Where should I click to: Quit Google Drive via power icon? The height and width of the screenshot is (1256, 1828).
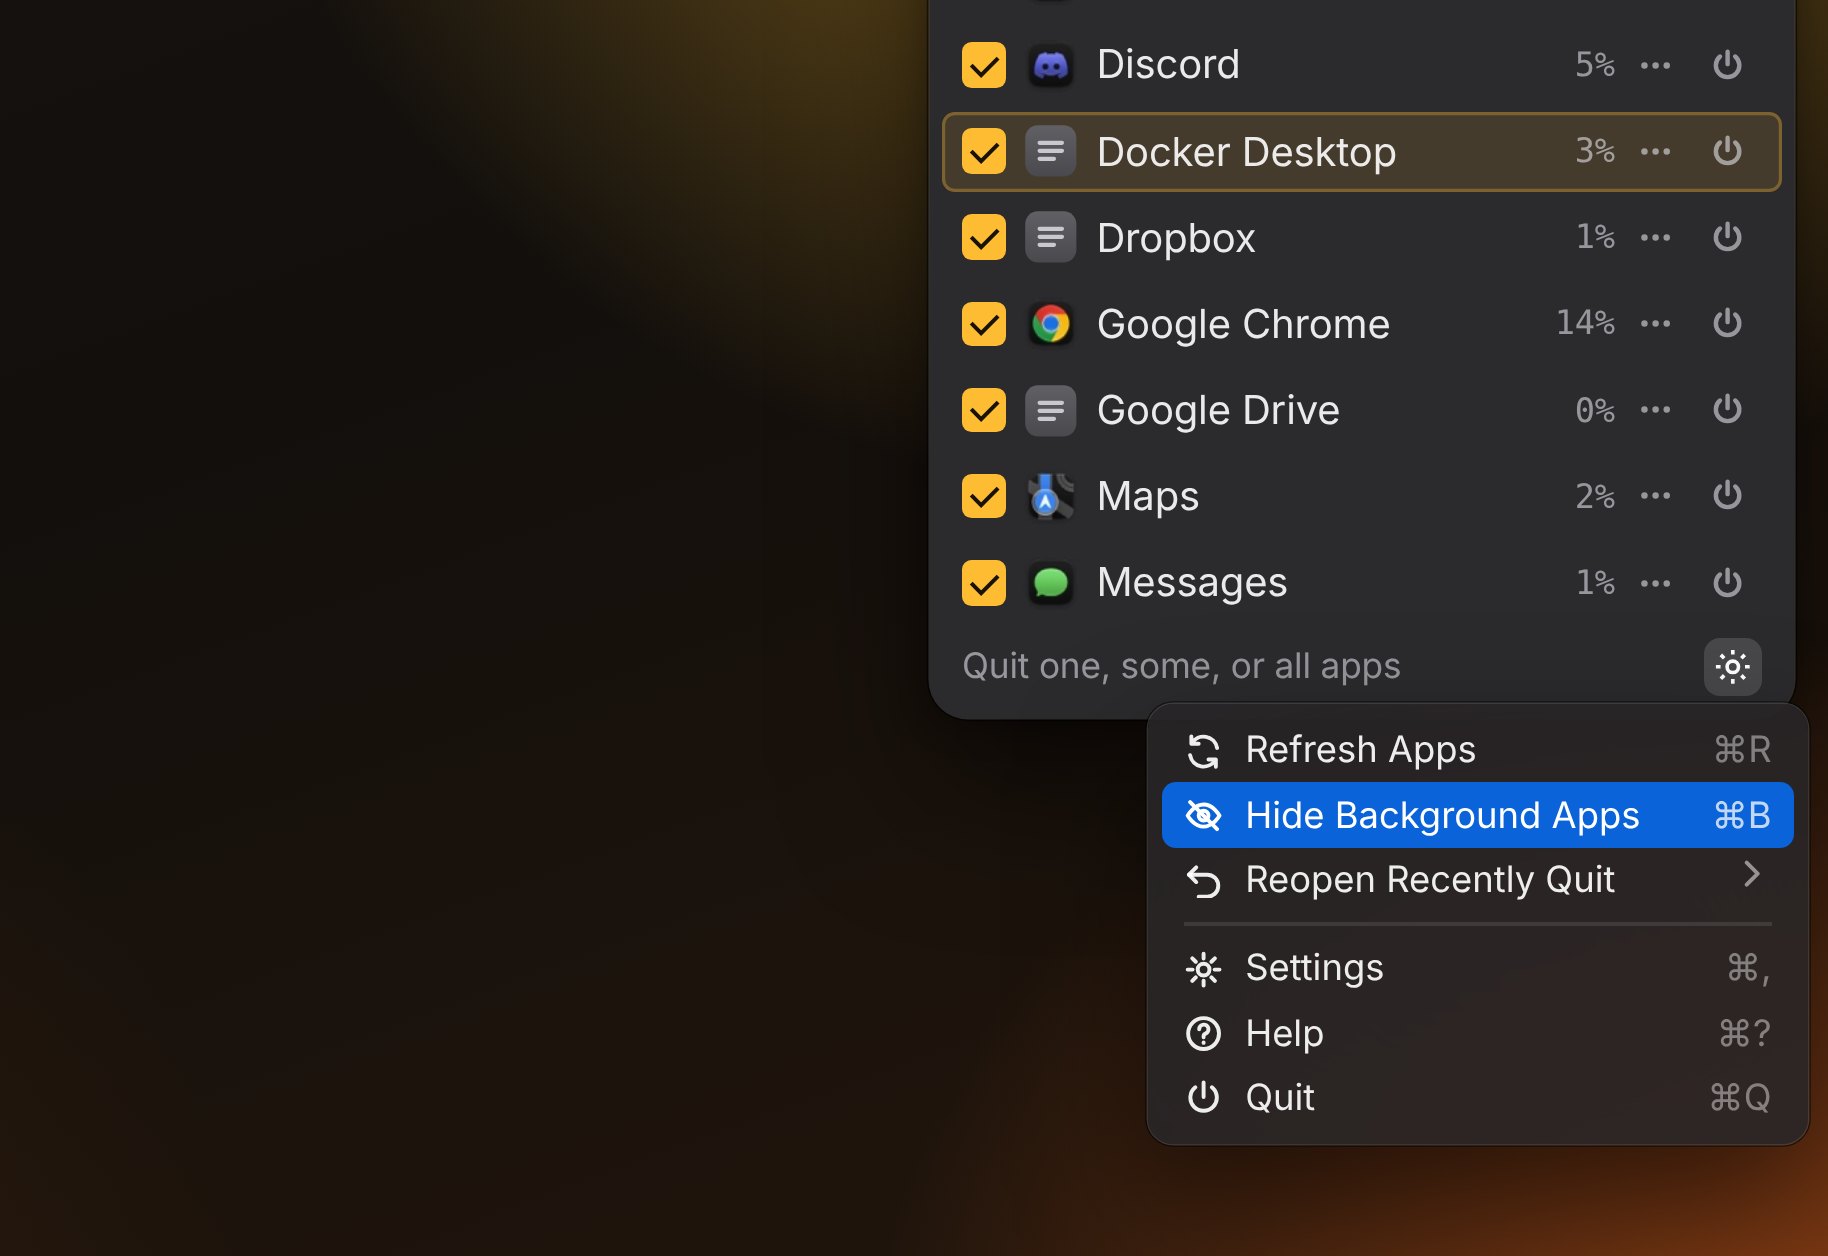pos(1727,409)
